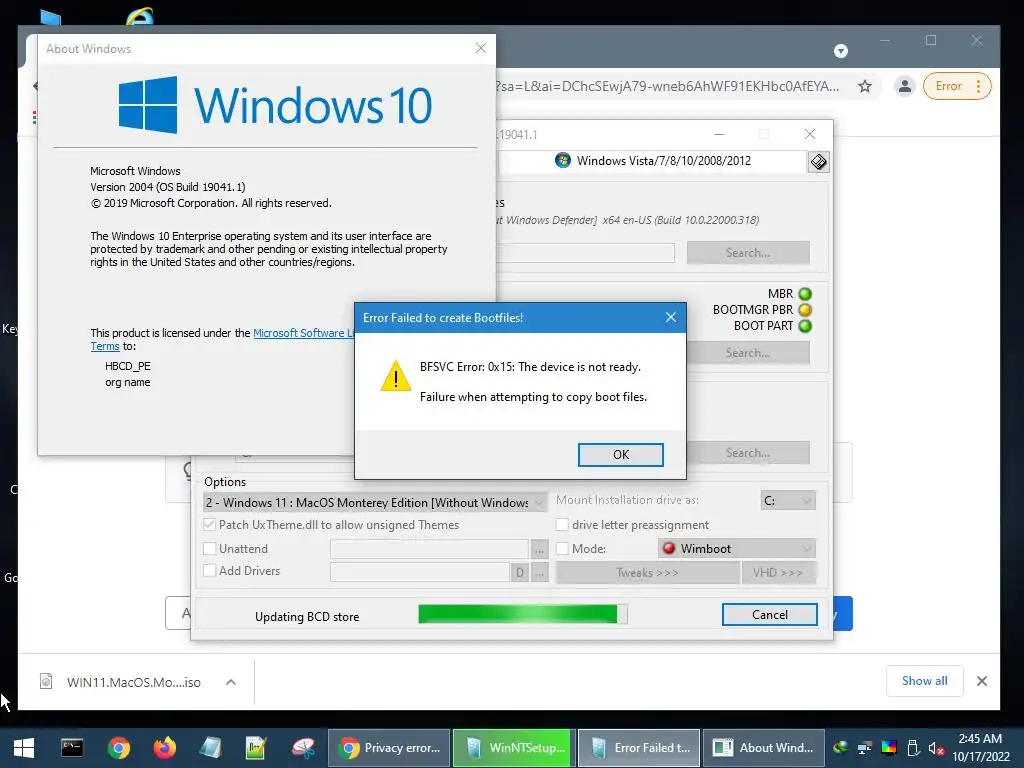This screenshot has height=768, width=1024.
Task: Switch to Error Failed taskbar window
Action: tap(639, 748)
